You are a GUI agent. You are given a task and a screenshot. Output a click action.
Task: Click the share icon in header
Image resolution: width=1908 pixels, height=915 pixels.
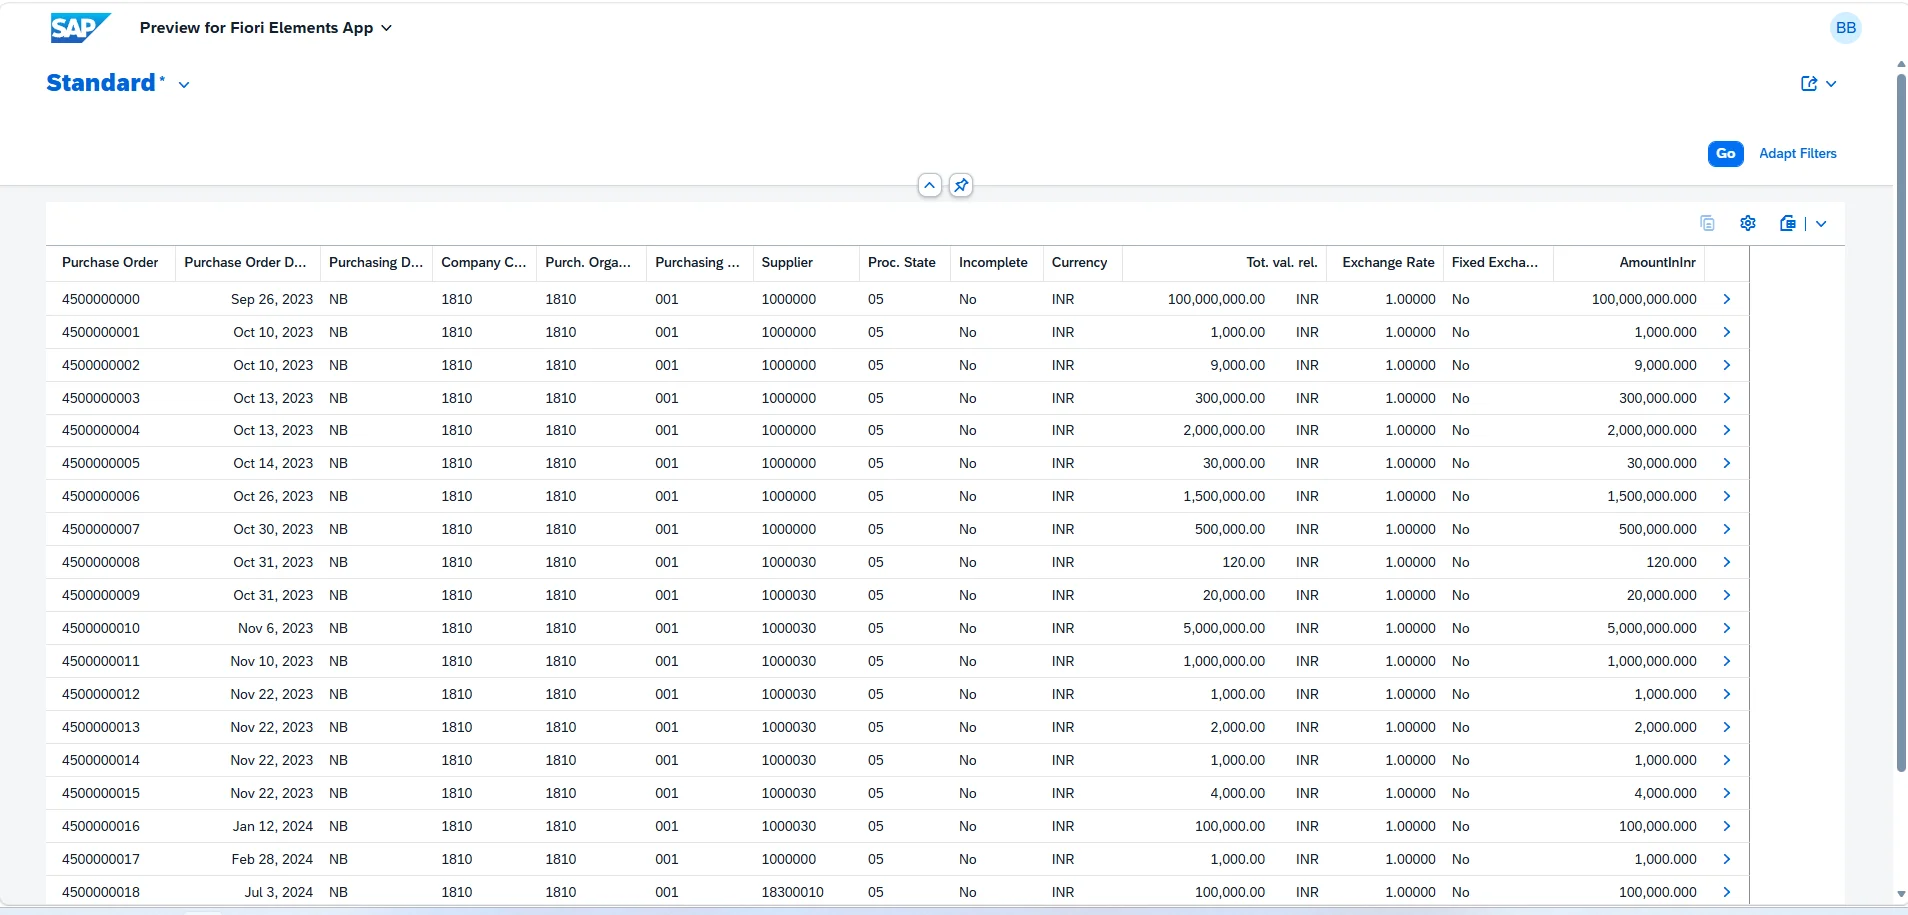point(1809,84)
